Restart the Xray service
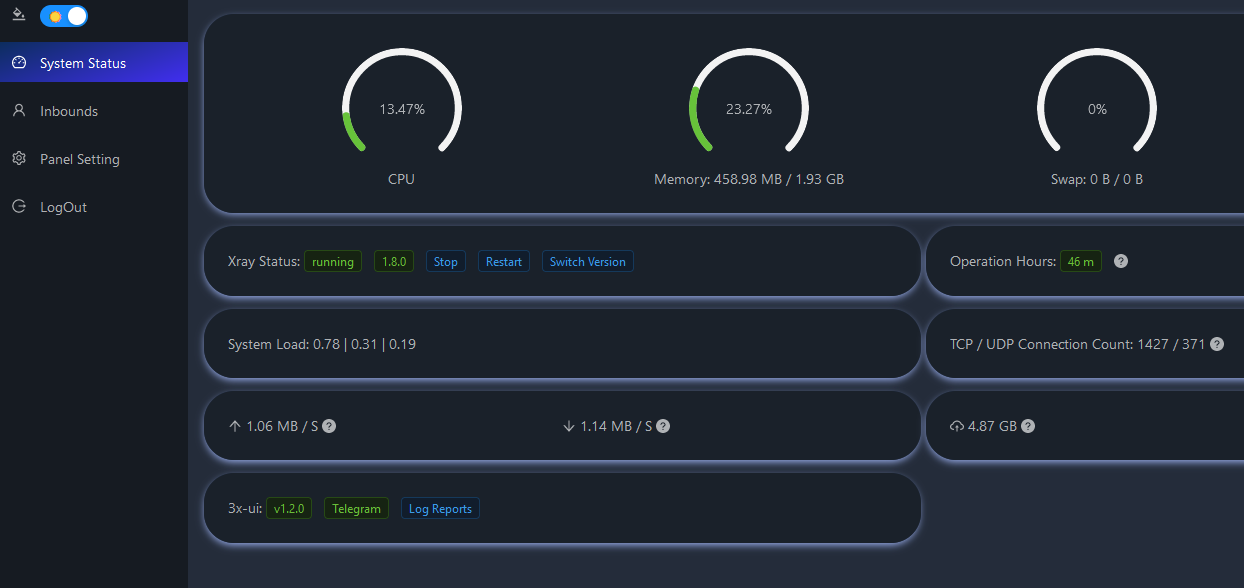Screen dimensions: 1244x588 (503, 262)
